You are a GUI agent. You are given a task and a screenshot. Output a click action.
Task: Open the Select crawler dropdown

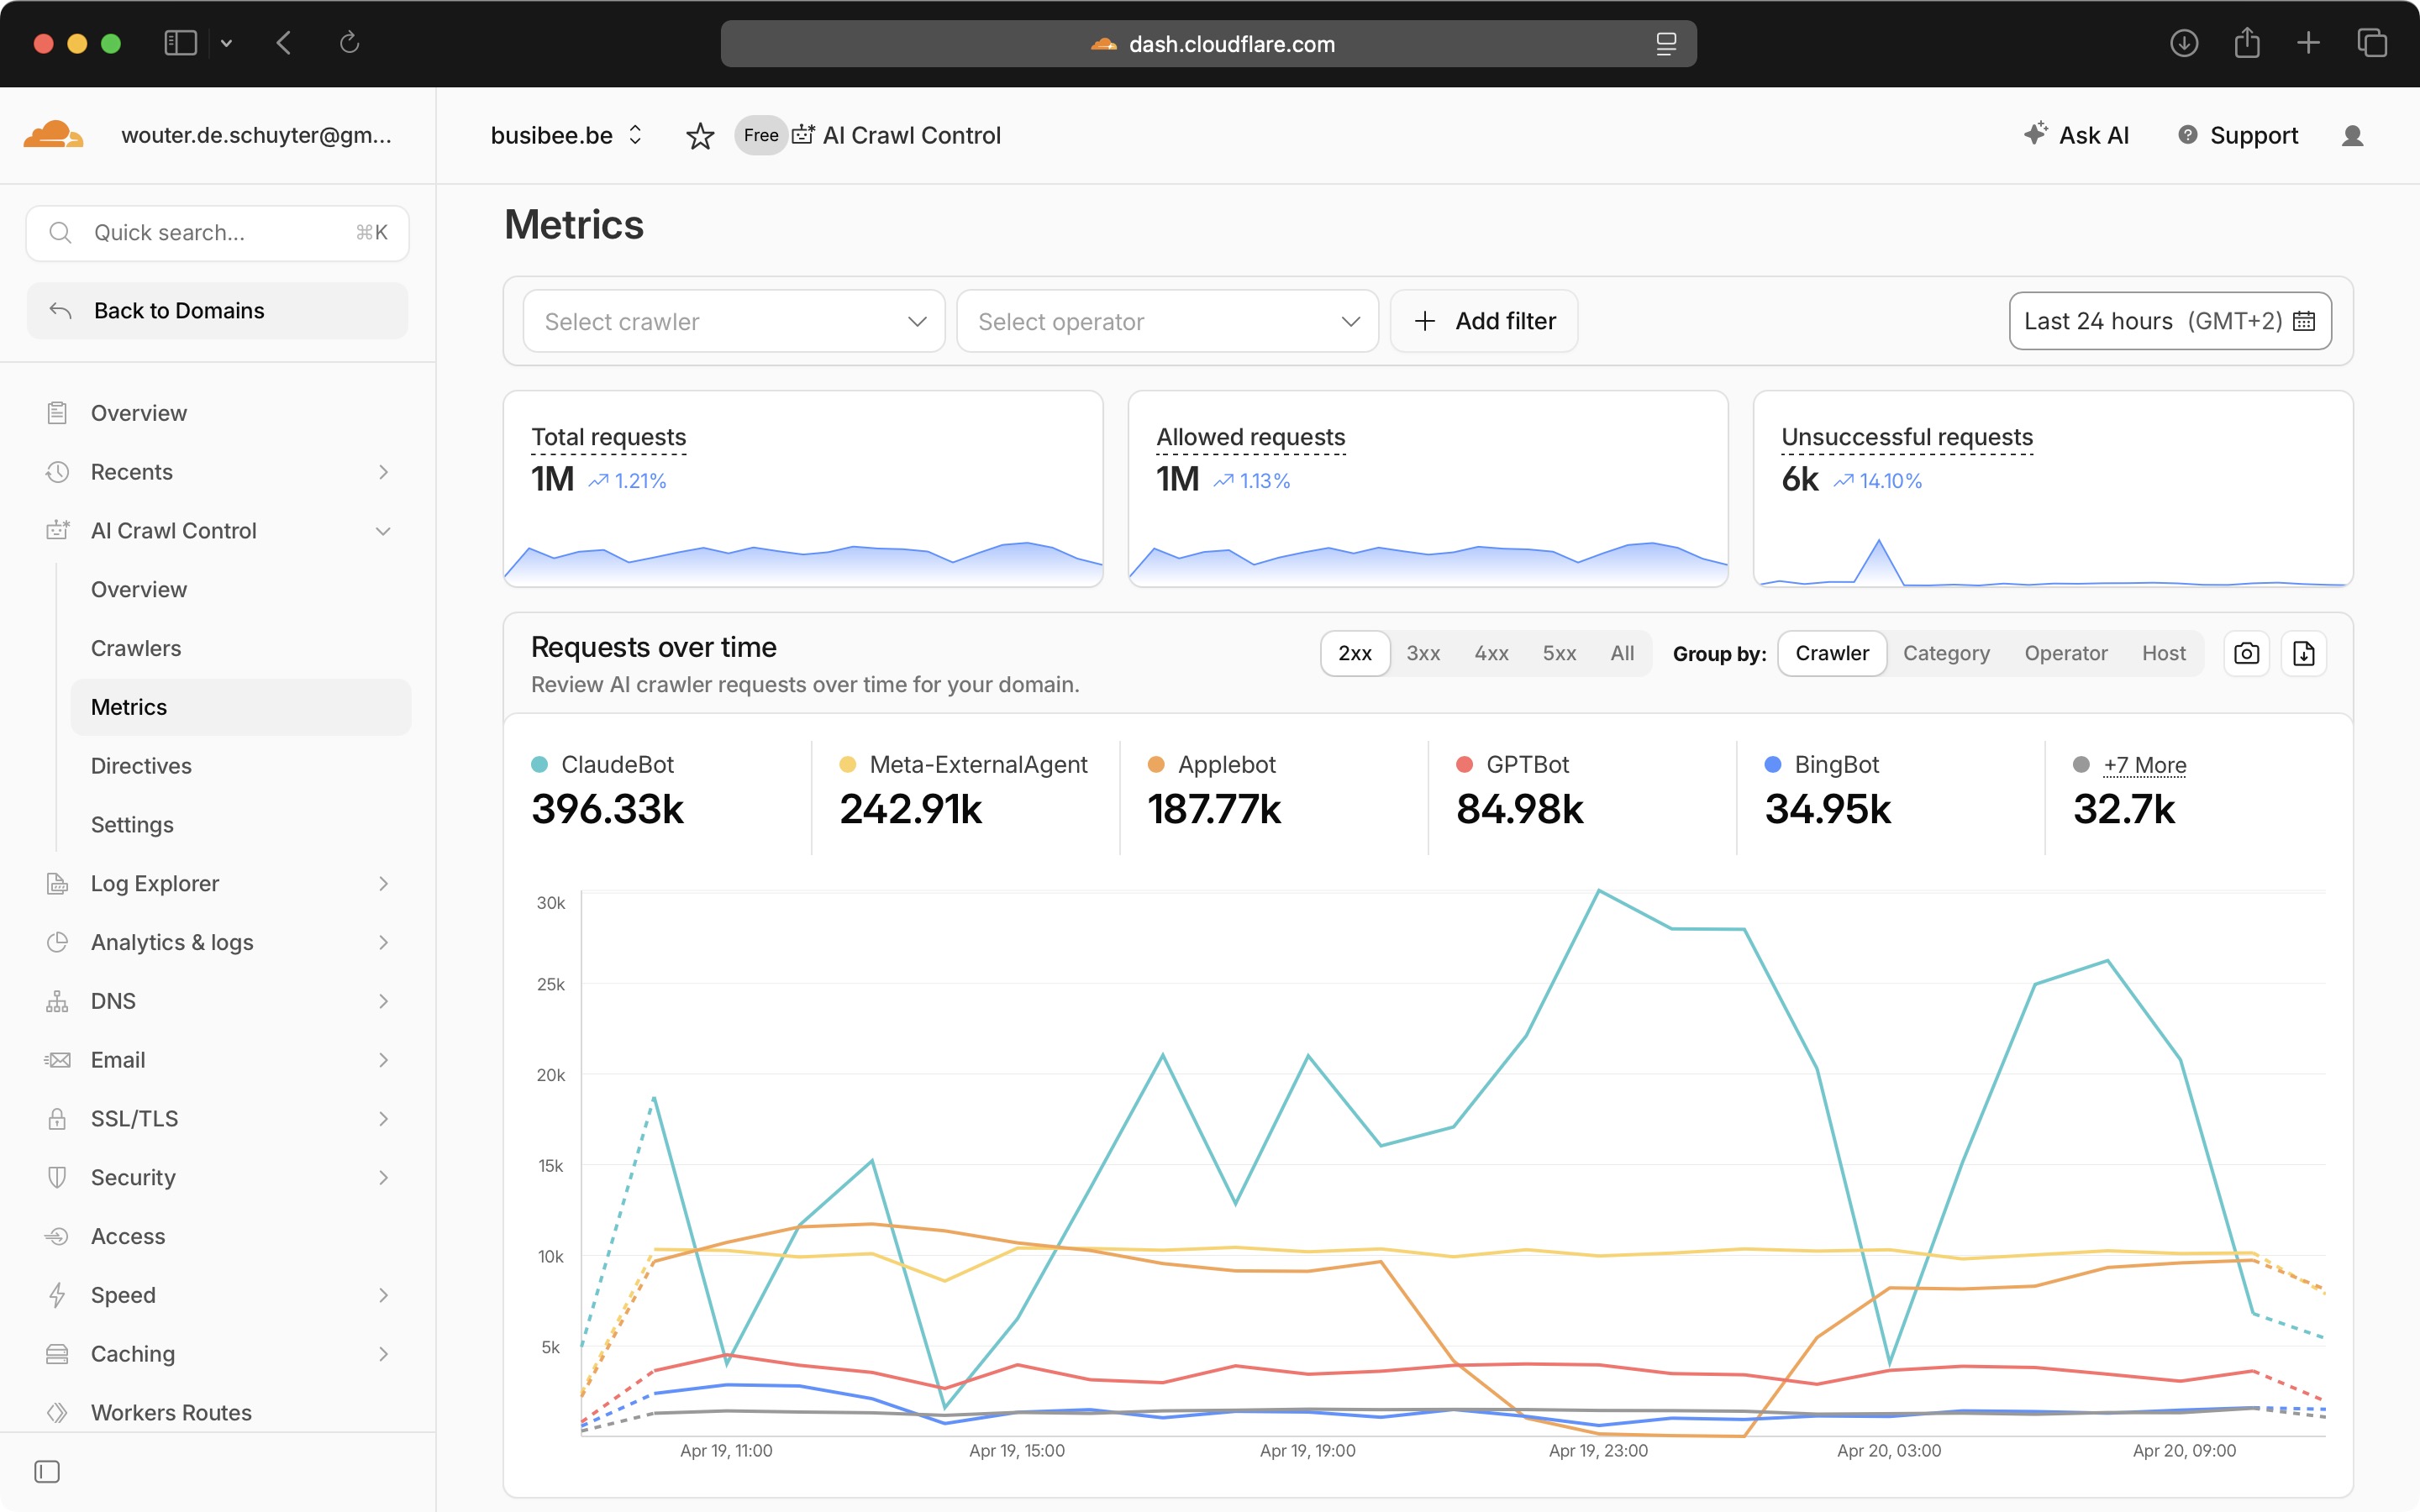pos(733,321)
